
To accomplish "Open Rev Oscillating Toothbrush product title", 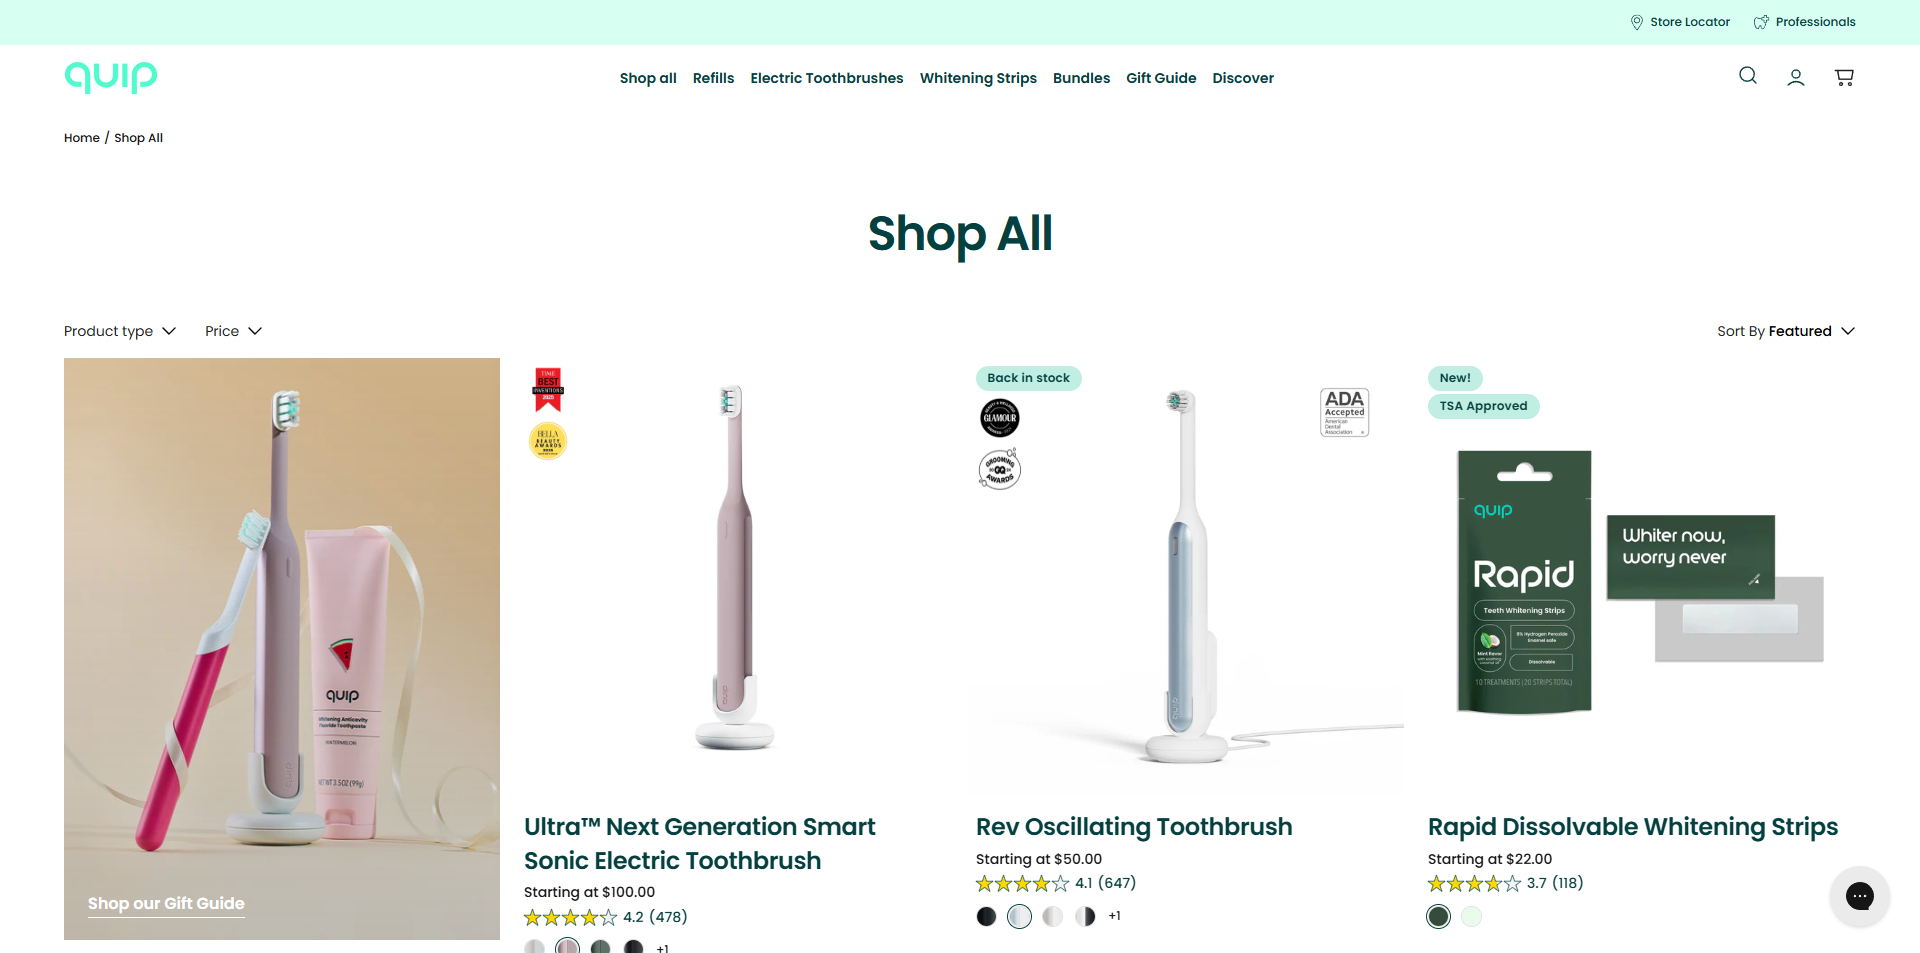I will (1134, 827).
